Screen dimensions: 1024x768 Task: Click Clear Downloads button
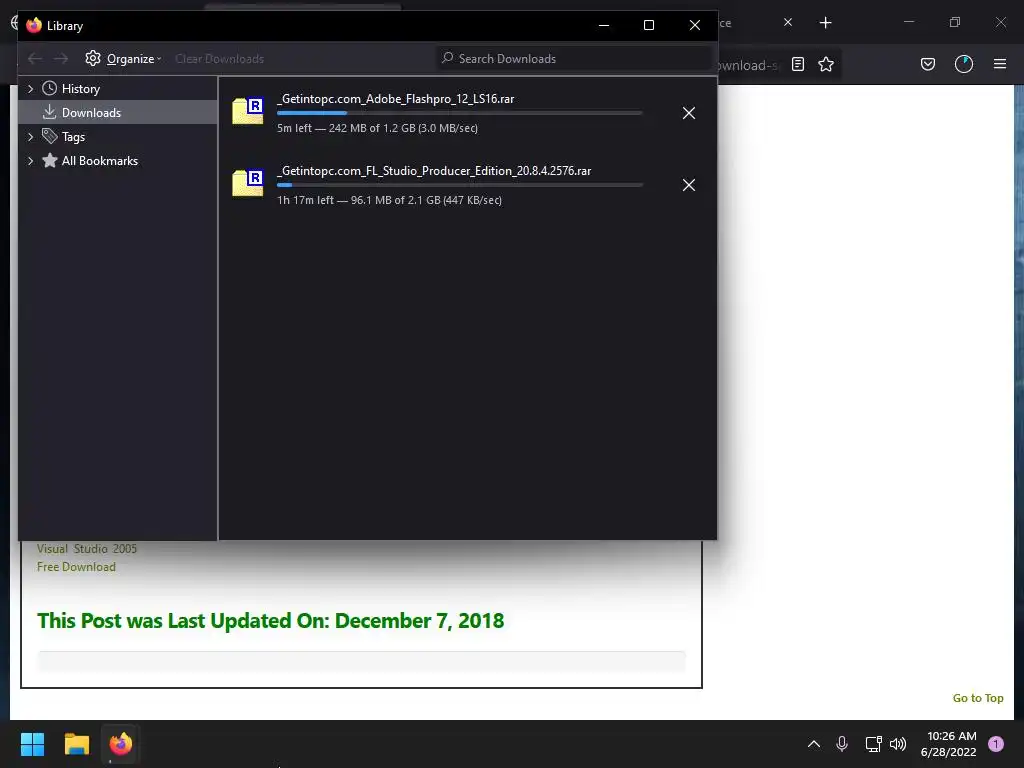tap(219, 59)
